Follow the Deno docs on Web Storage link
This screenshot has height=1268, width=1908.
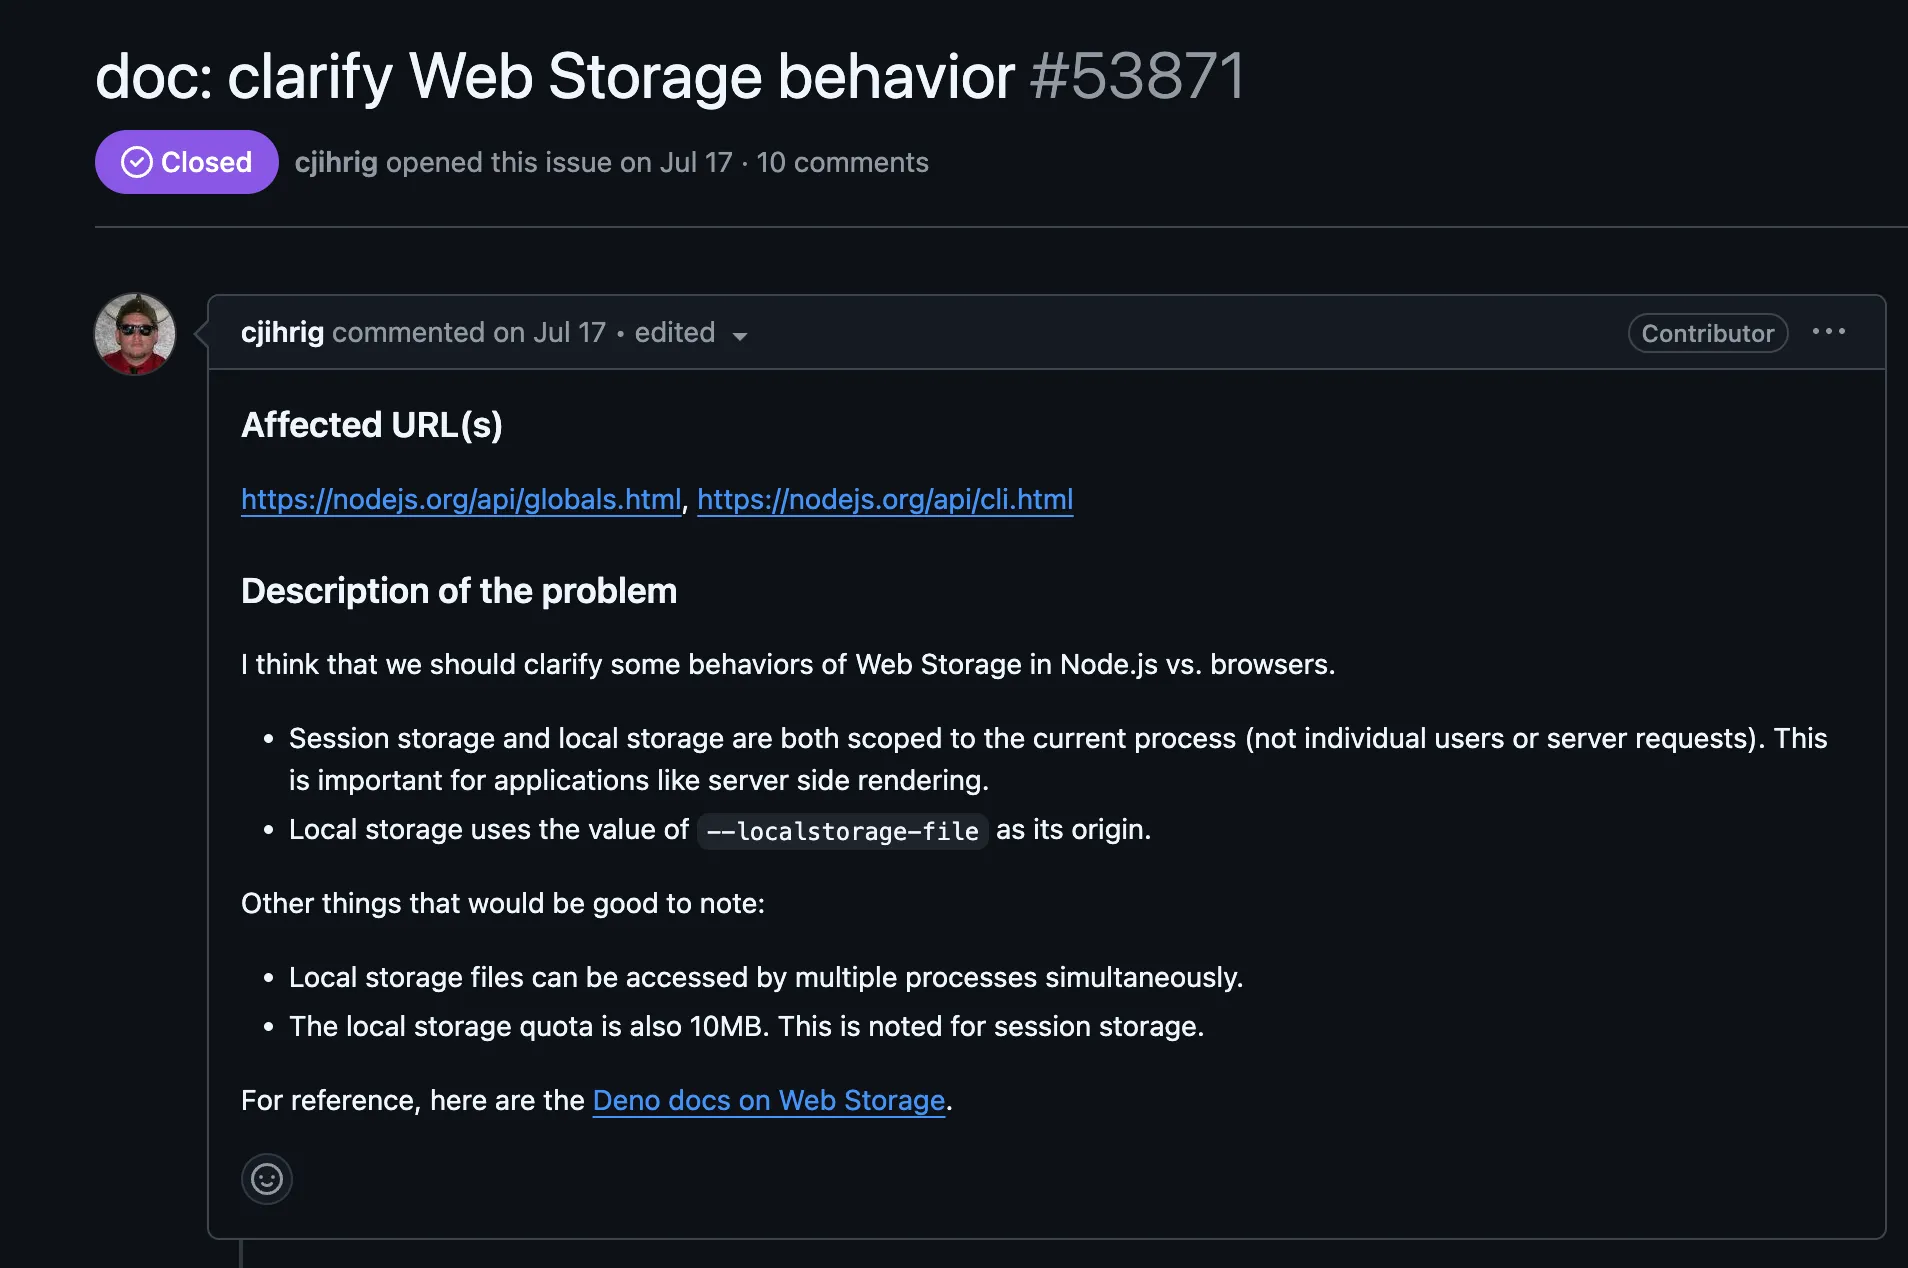click(x=769, y=1100)
